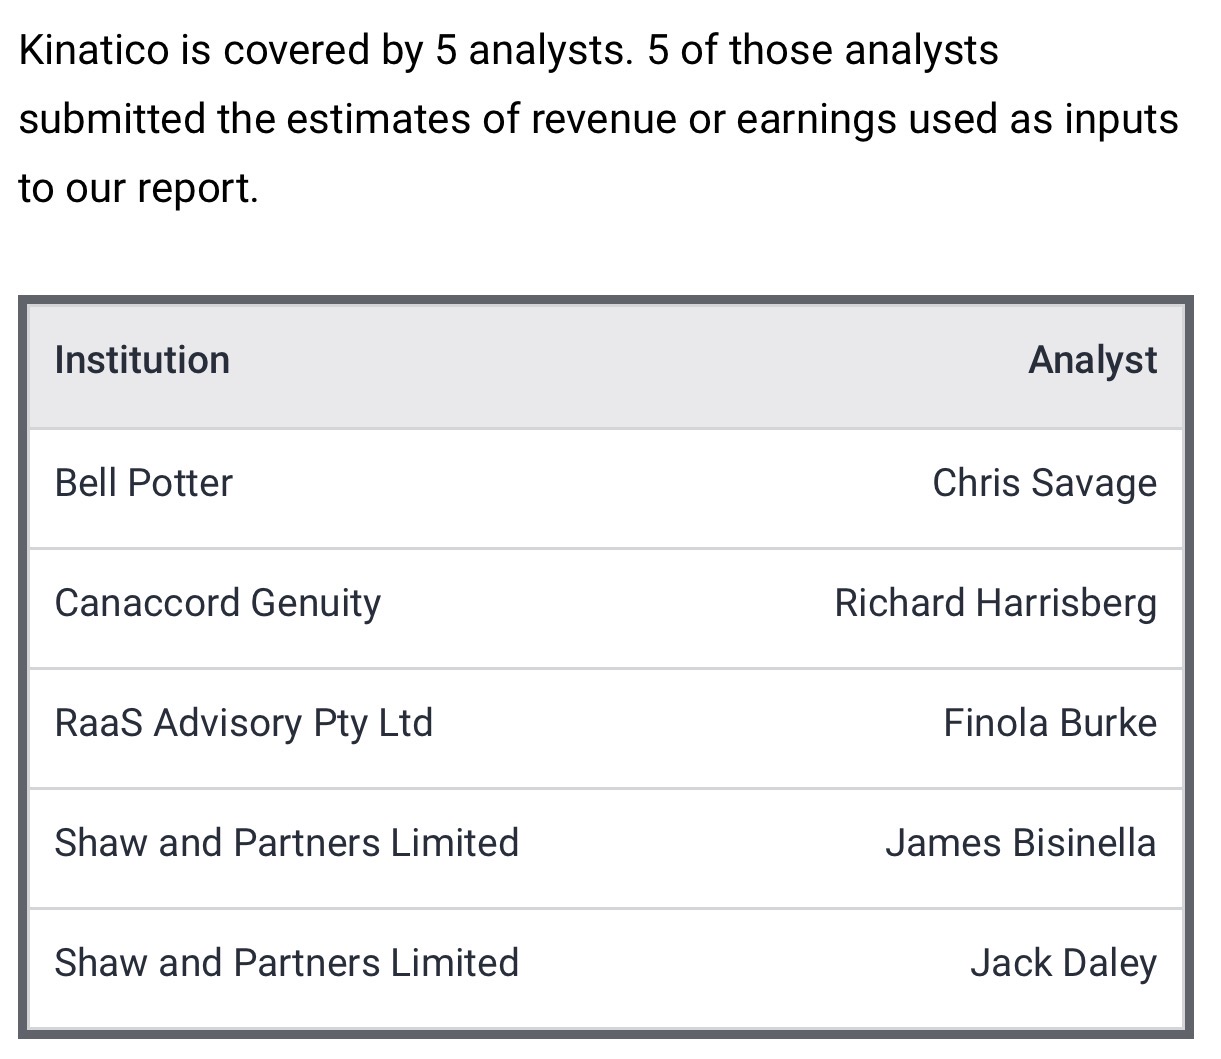Click the word Kinatico in the paragraph

pos(94,50)
